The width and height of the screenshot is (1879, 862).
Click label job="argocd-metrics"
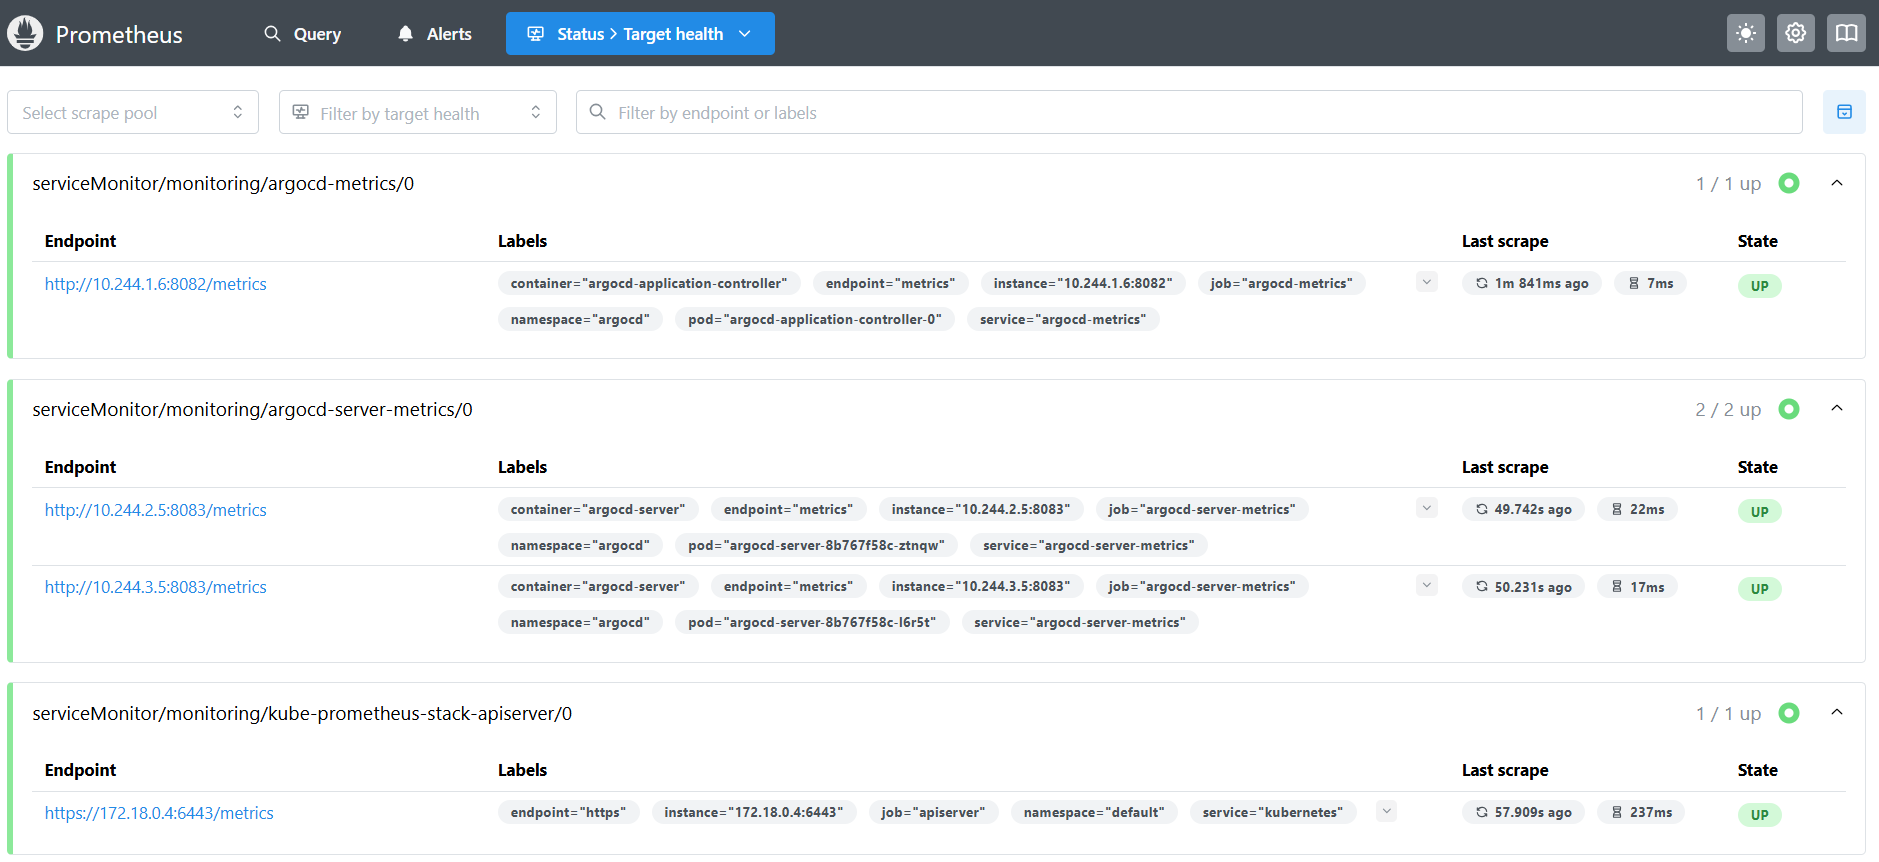(x=1281, y=283)
